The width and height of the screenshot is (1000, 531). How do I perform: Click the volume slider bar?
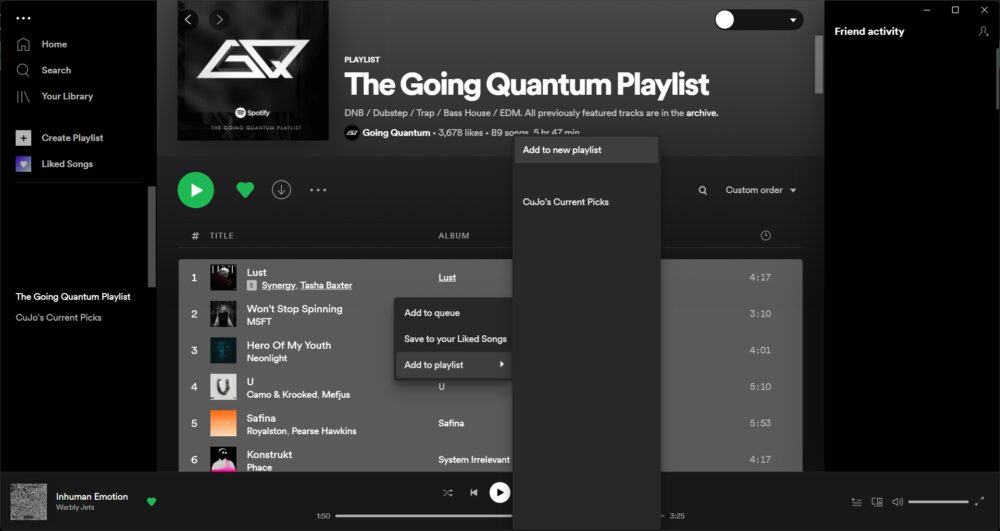point(938,502)
